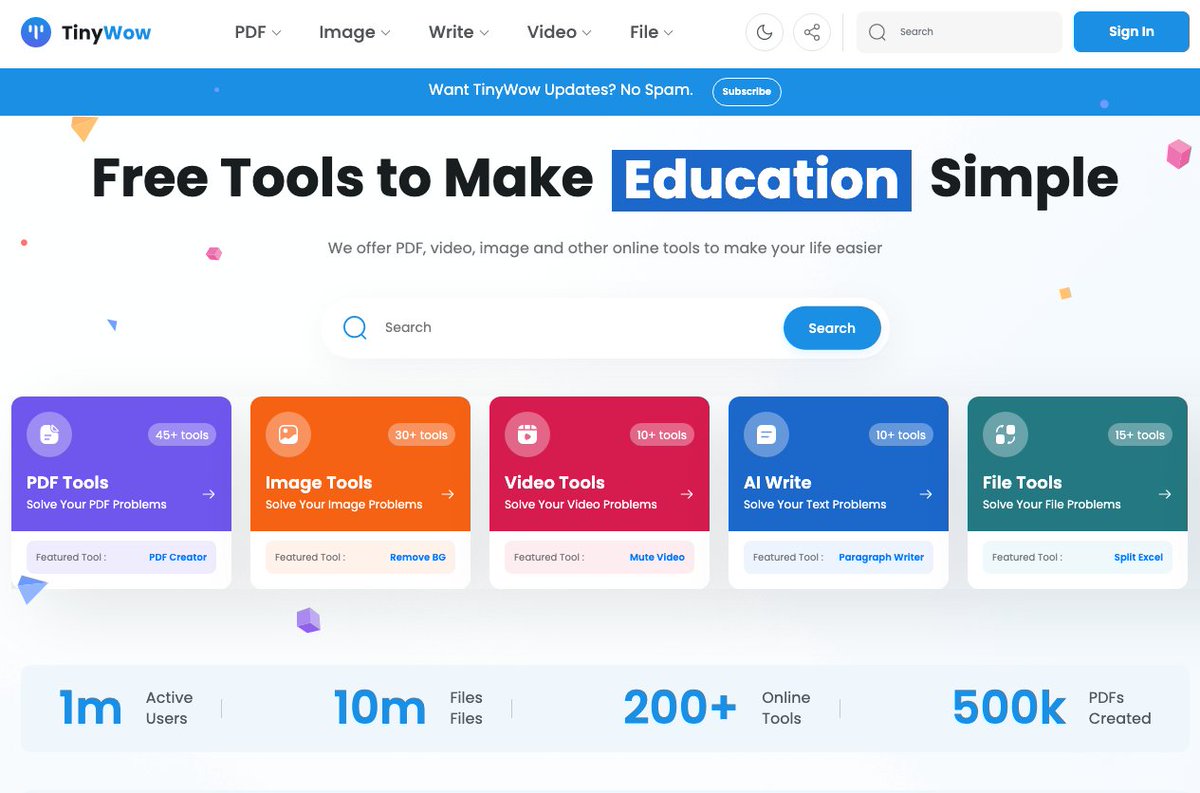Open the Mute Video featured tool
Viewport: 1200px width, 793px height.
point(657,557)
